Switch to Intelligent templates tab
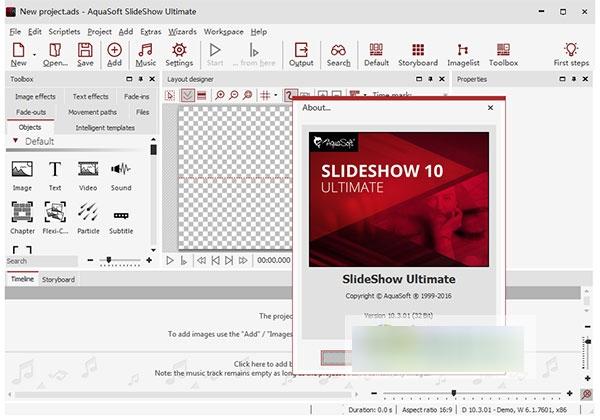 pos(105,128)
